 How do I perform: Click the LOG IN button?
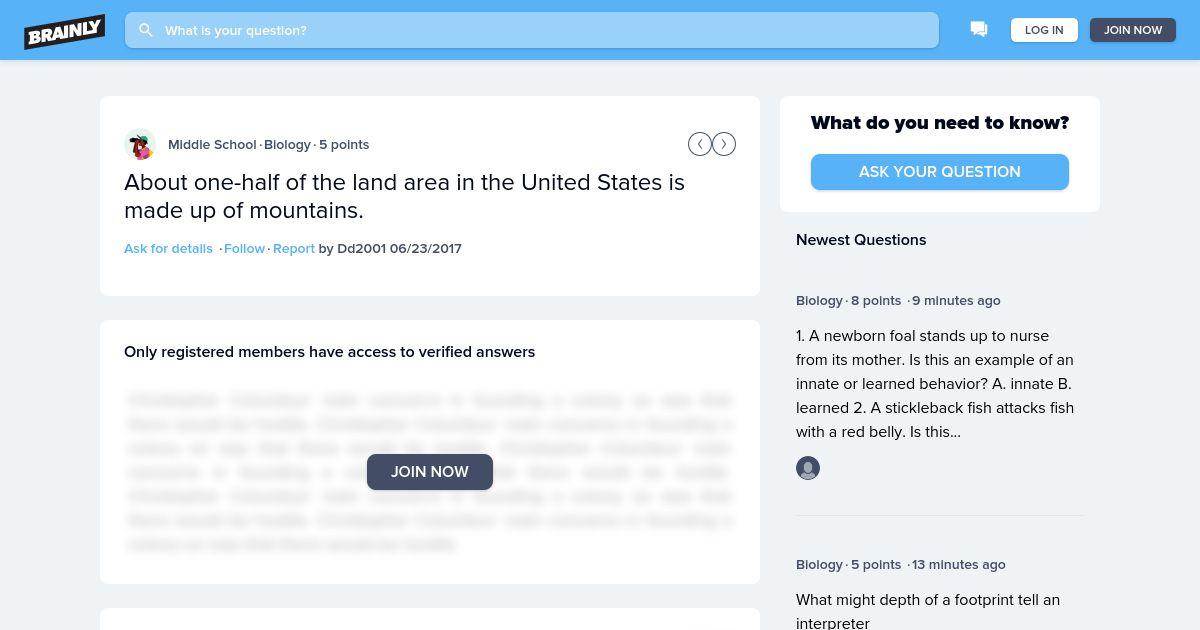coord(1044,30)
